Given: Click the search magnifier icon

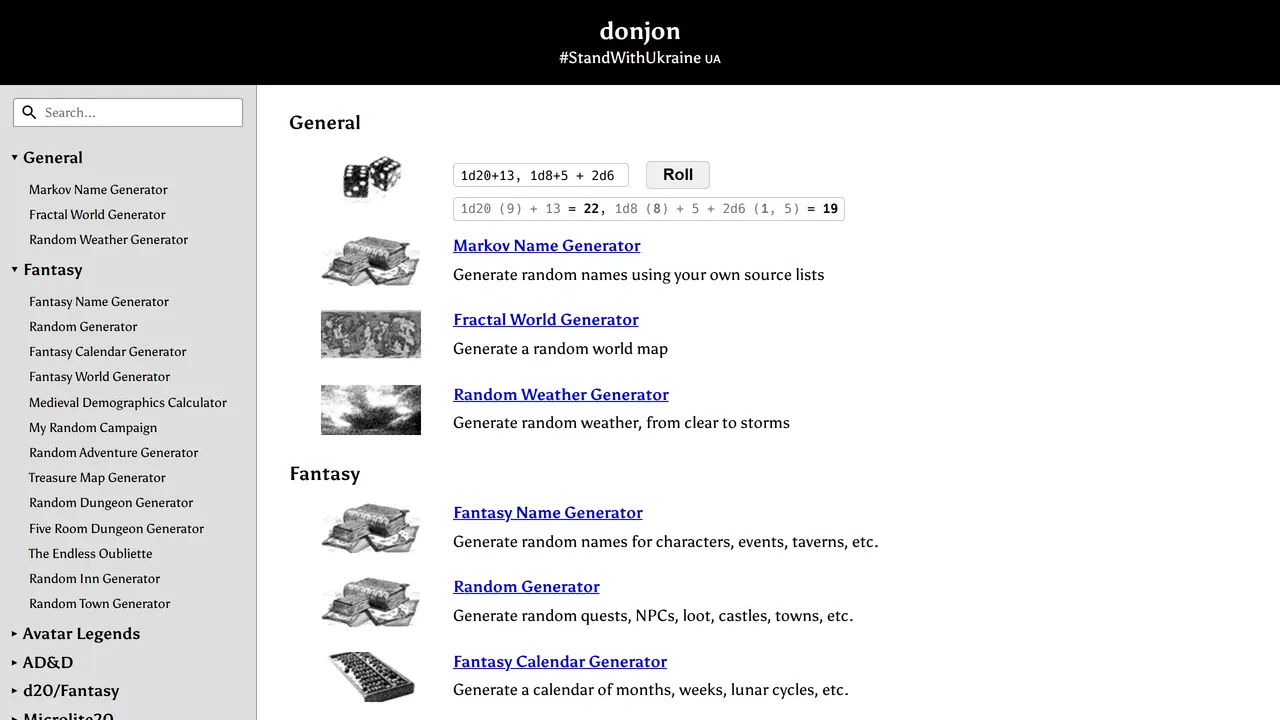Looking at the screenshot, I should click(x=30, y=112).
